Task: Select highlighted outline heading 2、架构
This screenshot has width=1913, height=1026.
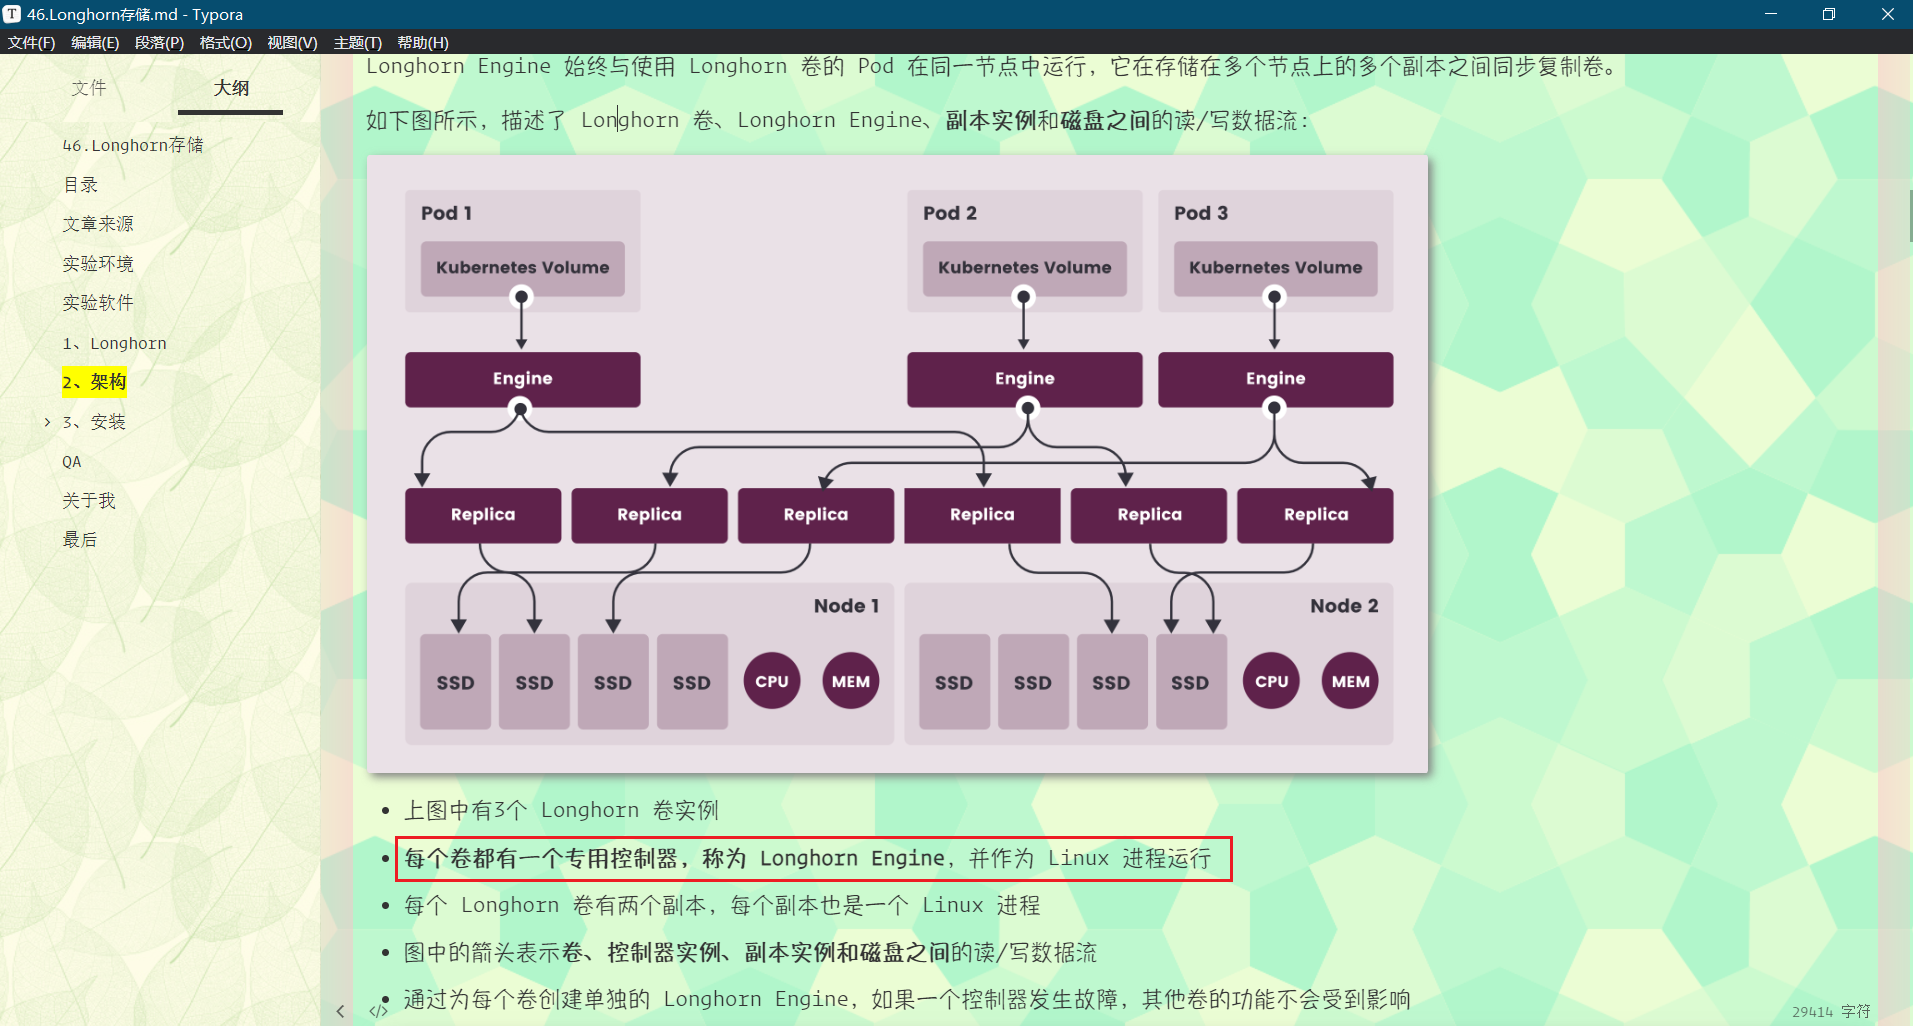Action: click(94, 382)
